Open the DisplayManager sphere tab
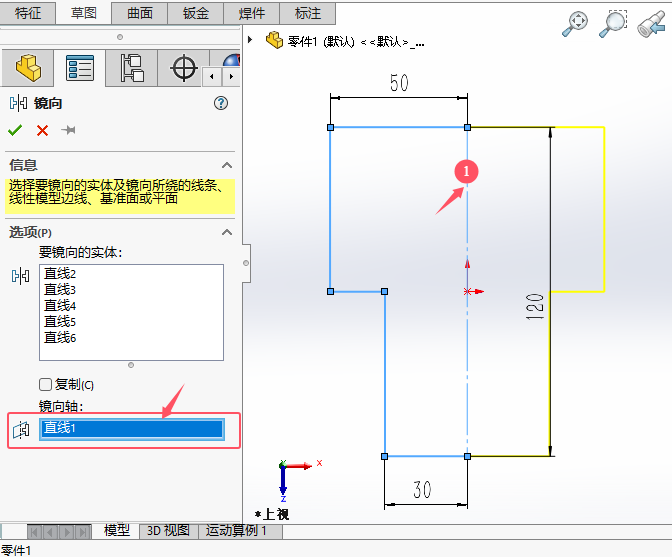This screenshot has height=557, width=672. (231, 59)
